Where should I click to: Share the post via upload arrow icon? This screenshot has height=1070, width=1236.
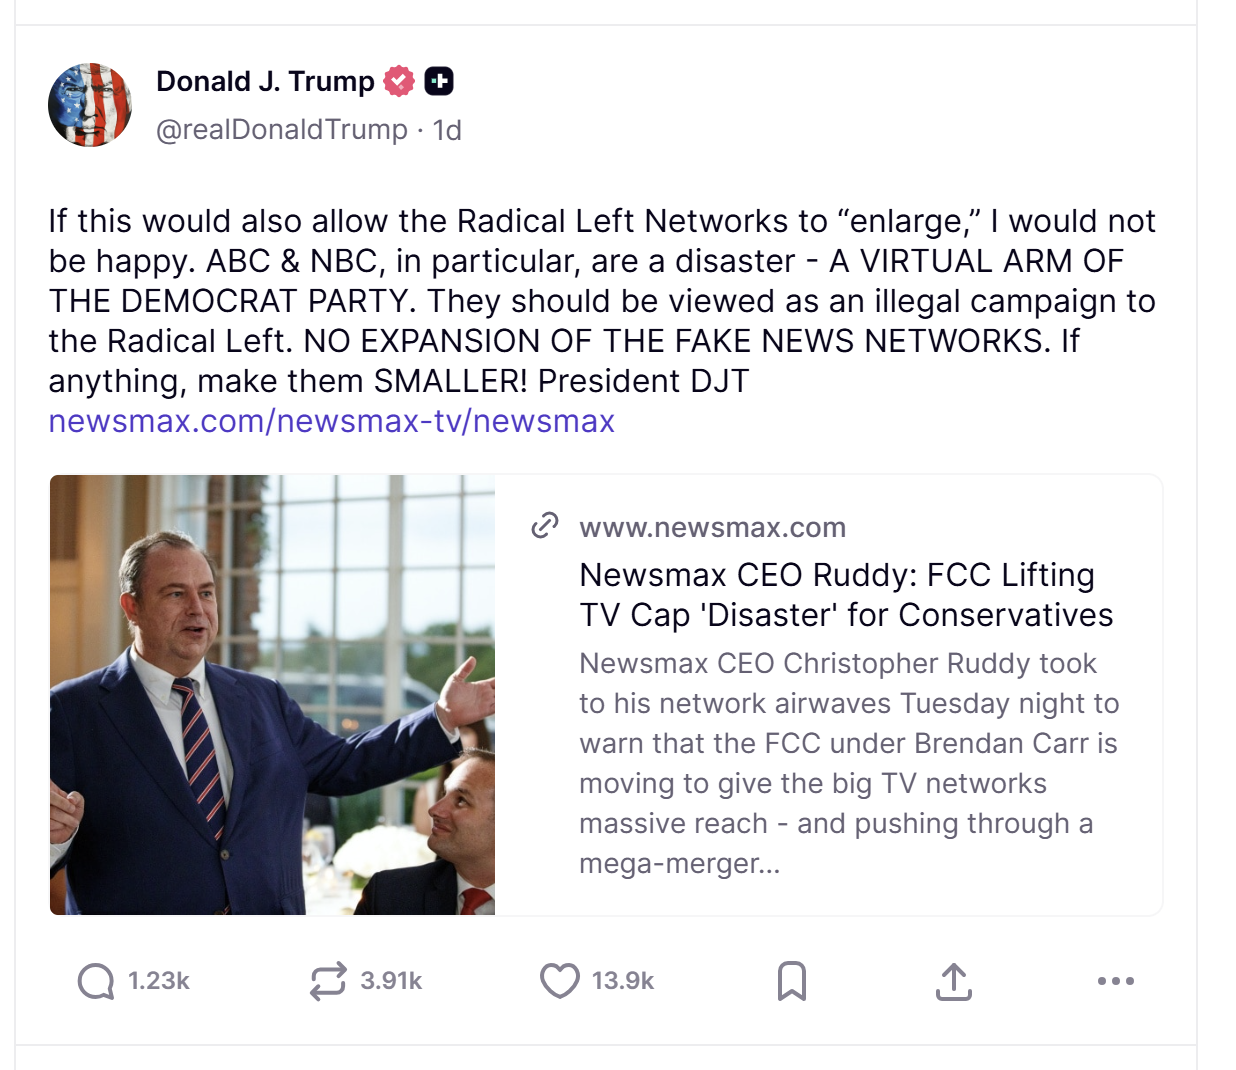coord(953,981)
